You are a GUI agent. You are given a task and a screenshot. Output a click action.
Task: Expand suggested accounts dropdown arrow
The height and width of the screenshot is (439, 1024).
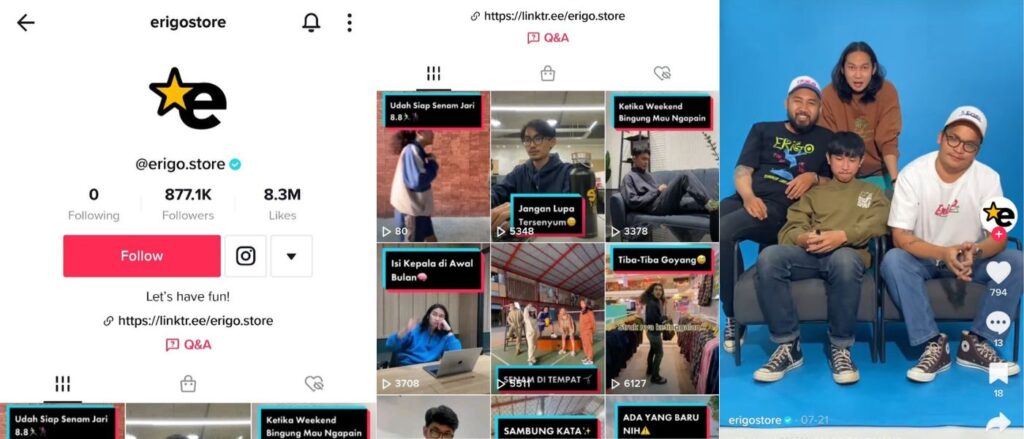click(291, 256)
